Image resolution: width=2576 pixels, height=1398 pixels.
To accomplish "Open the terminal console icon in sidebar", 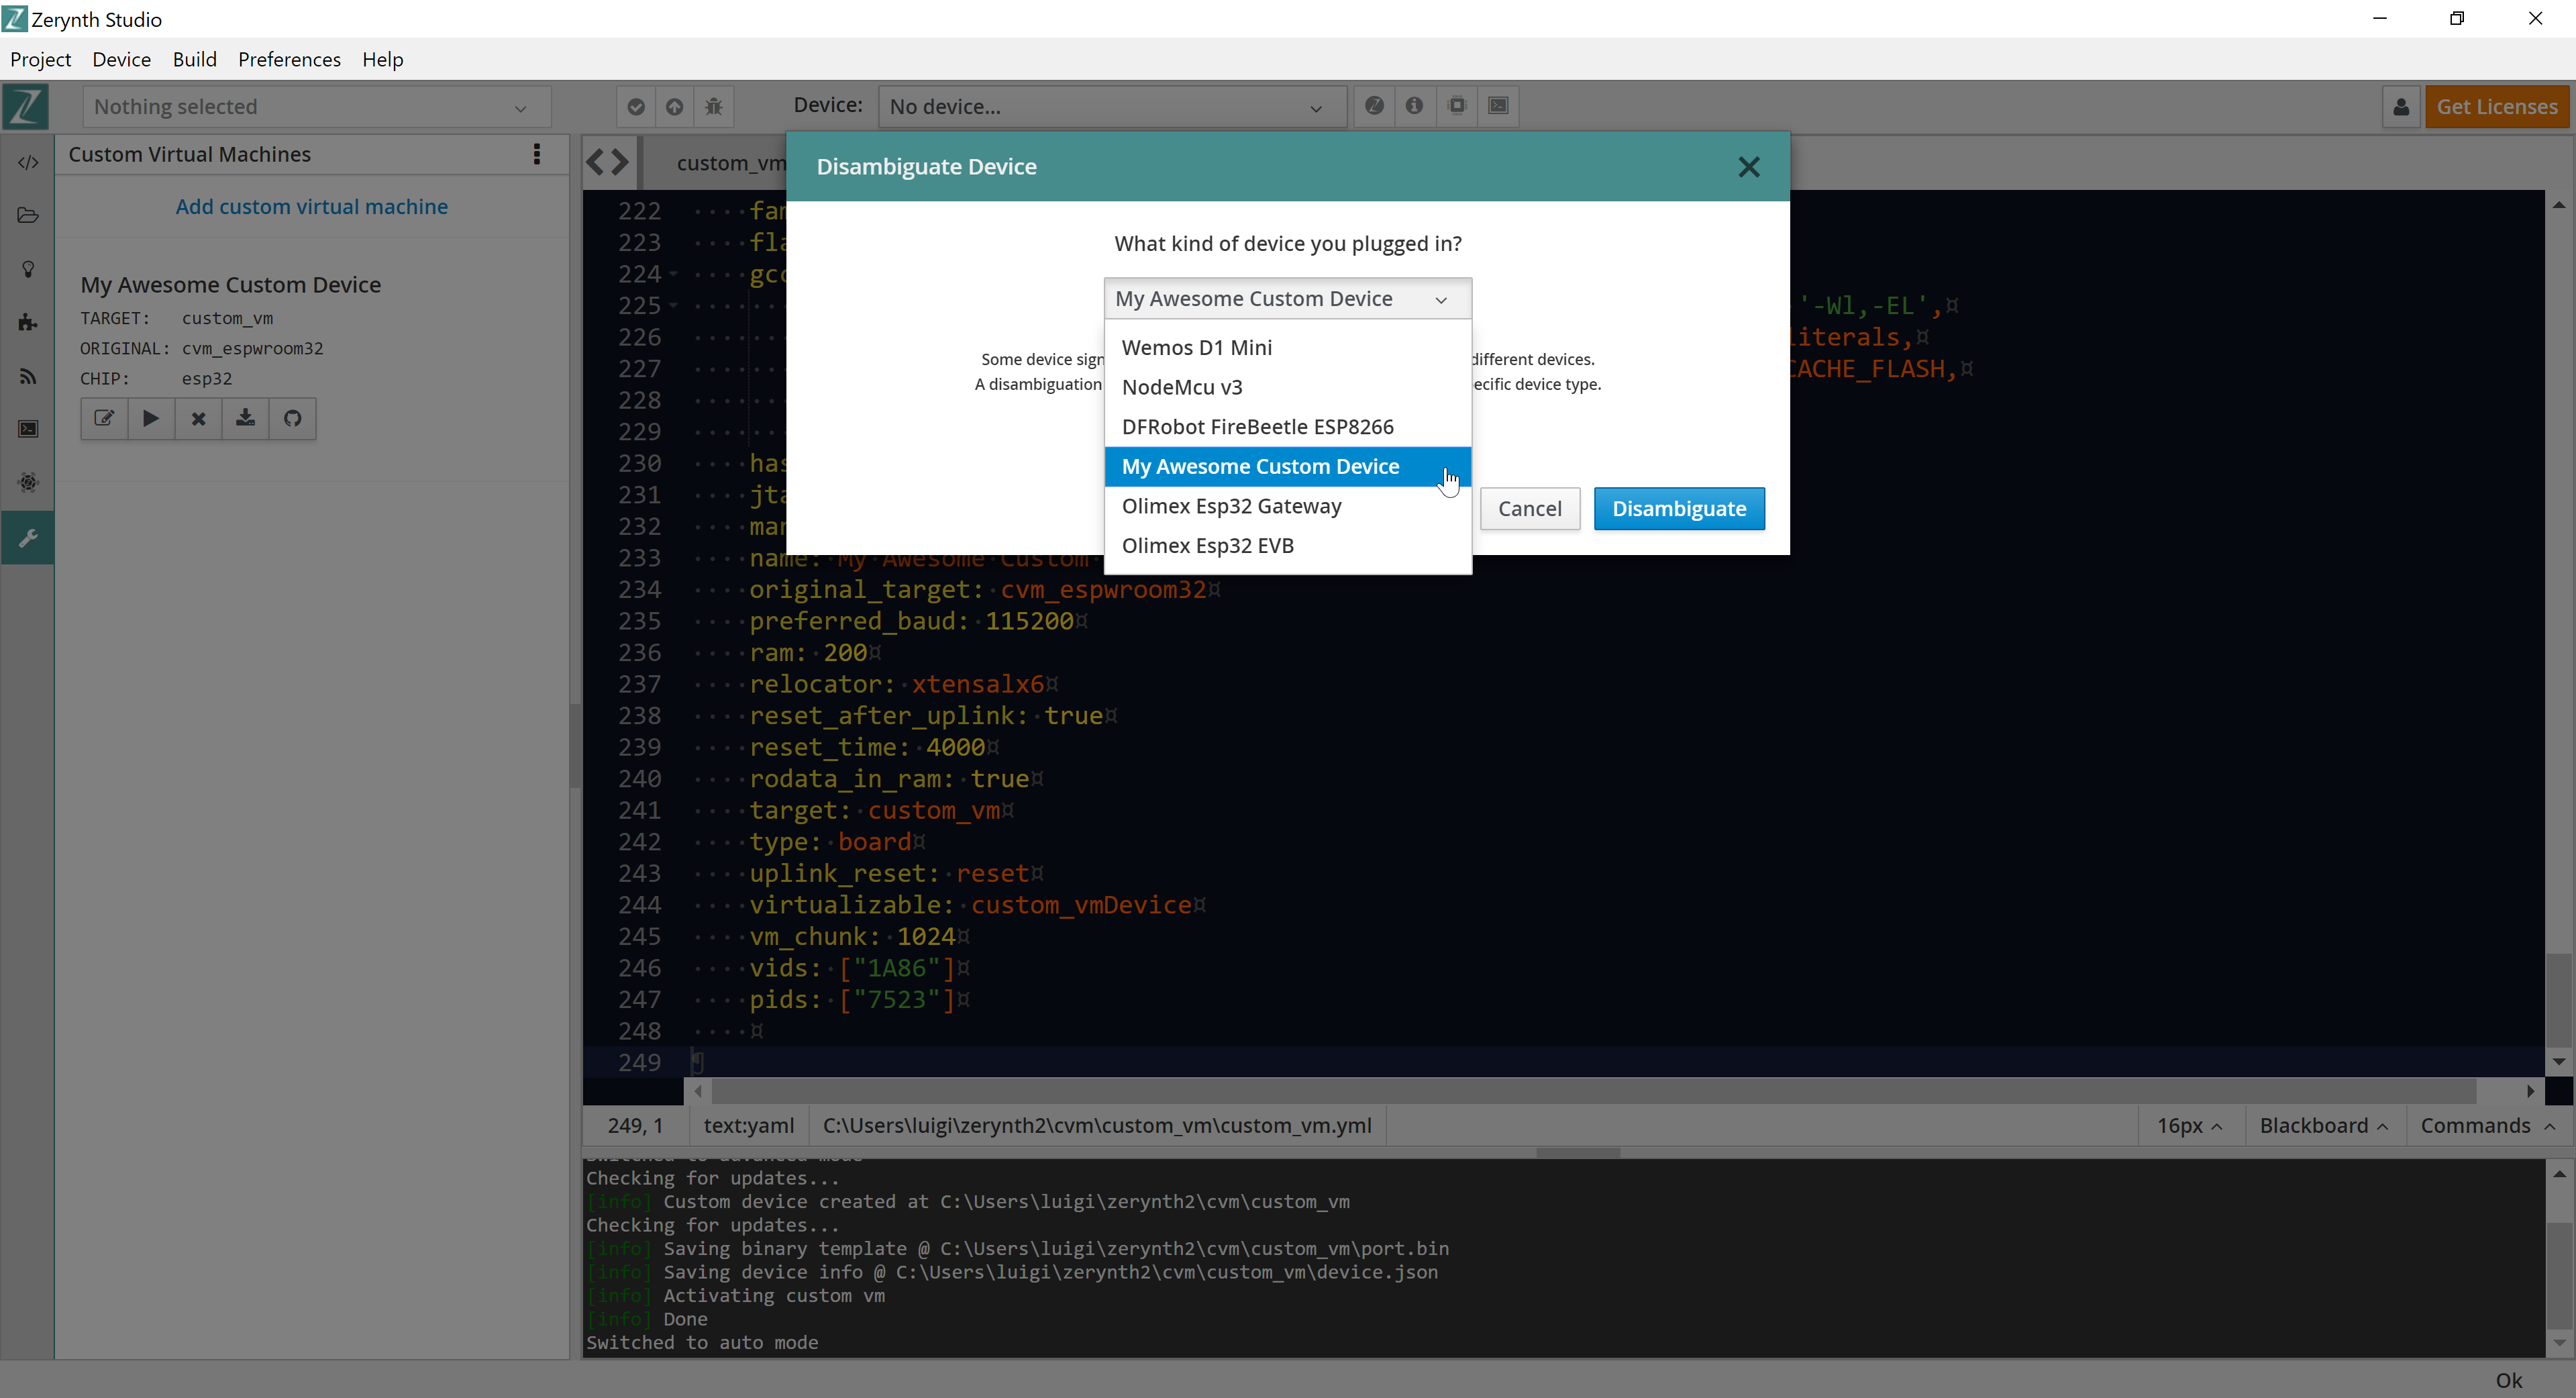I will (x=27, y=428).
